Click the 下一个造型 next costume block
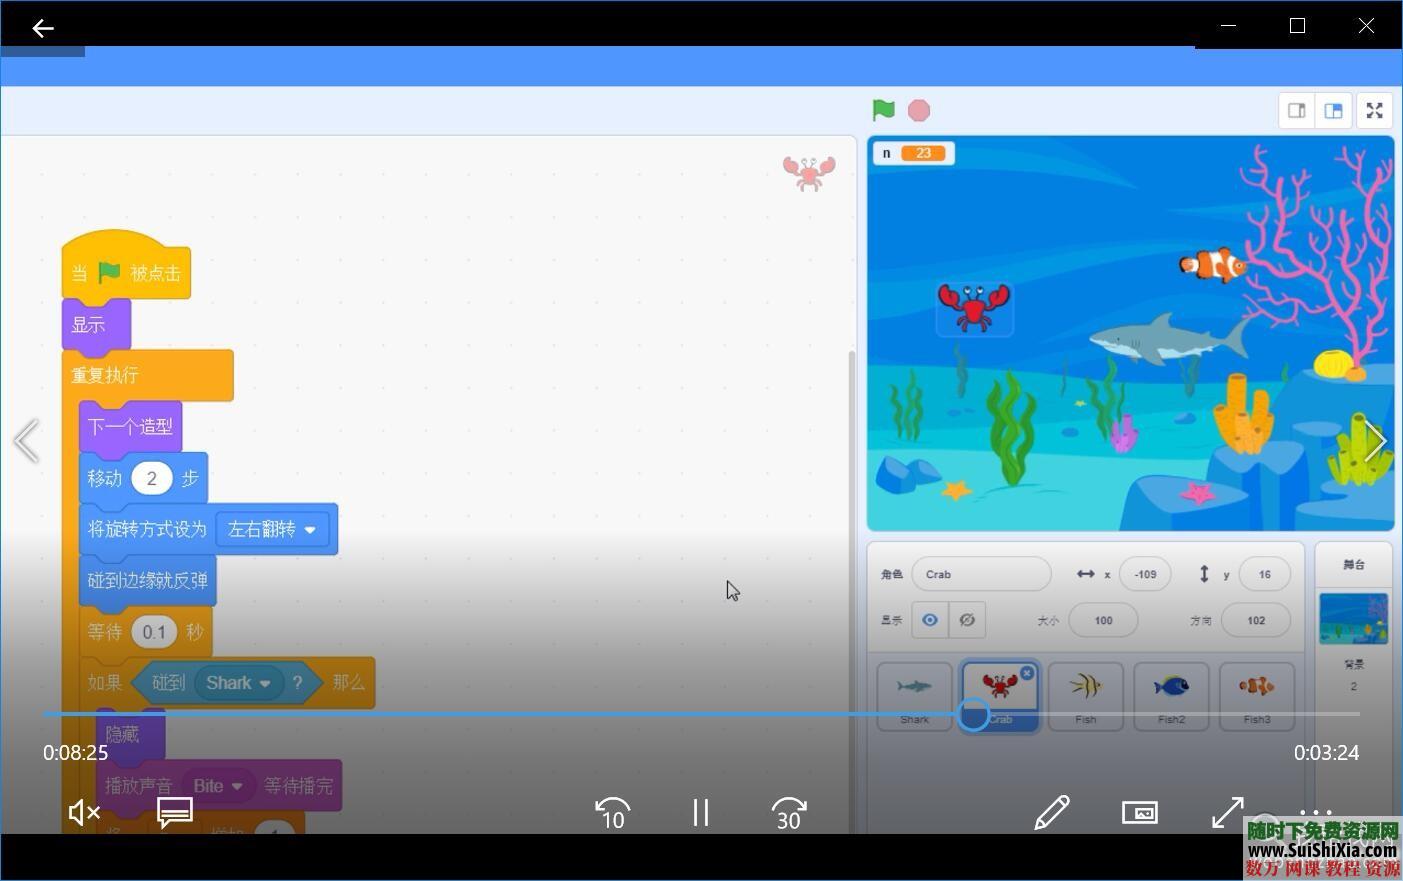 (x=130, y=427)
